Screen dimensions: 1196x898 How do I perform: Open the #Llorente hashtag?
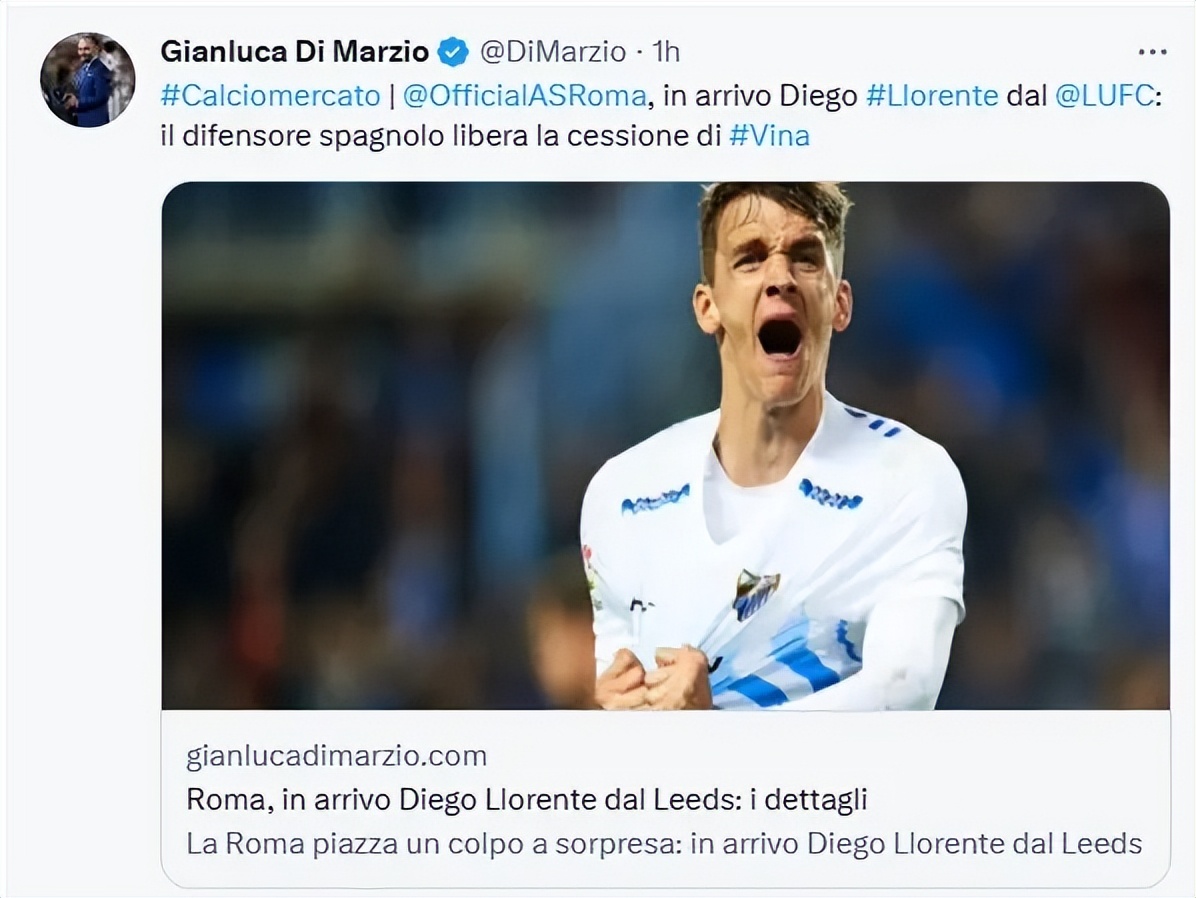coord(932,95)
